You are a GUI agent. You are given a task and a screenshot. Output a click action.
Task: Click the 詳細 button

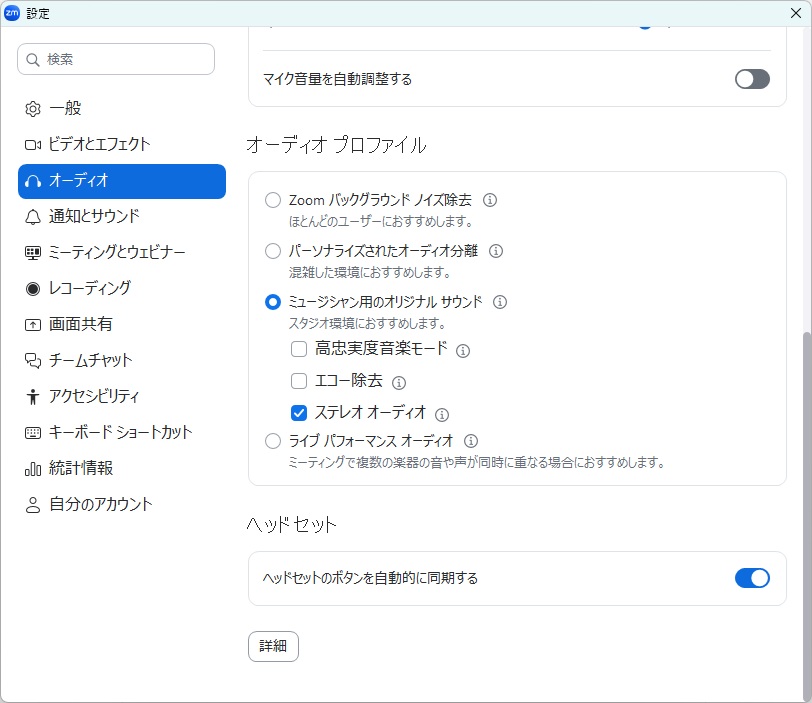click(273, 646)
